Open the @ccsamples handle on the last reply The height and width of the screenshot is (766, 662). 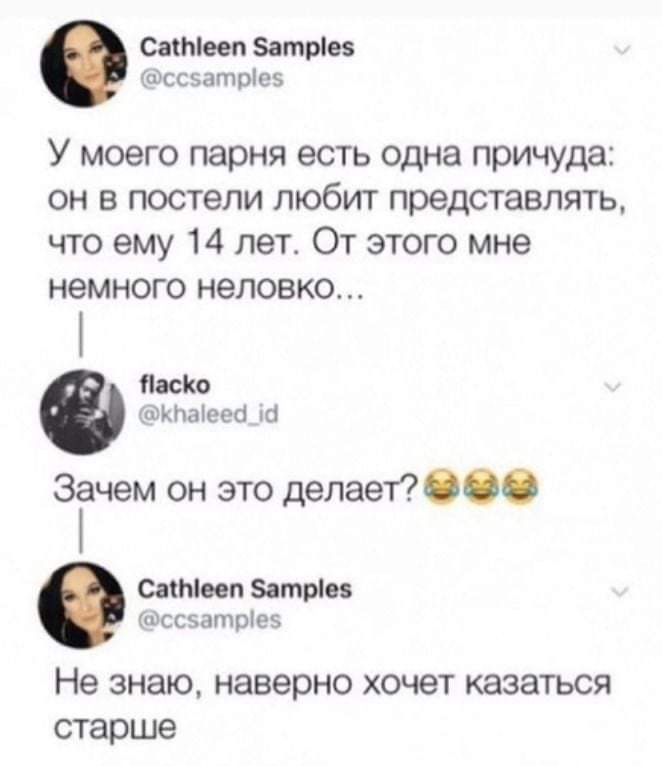(210, 620)
